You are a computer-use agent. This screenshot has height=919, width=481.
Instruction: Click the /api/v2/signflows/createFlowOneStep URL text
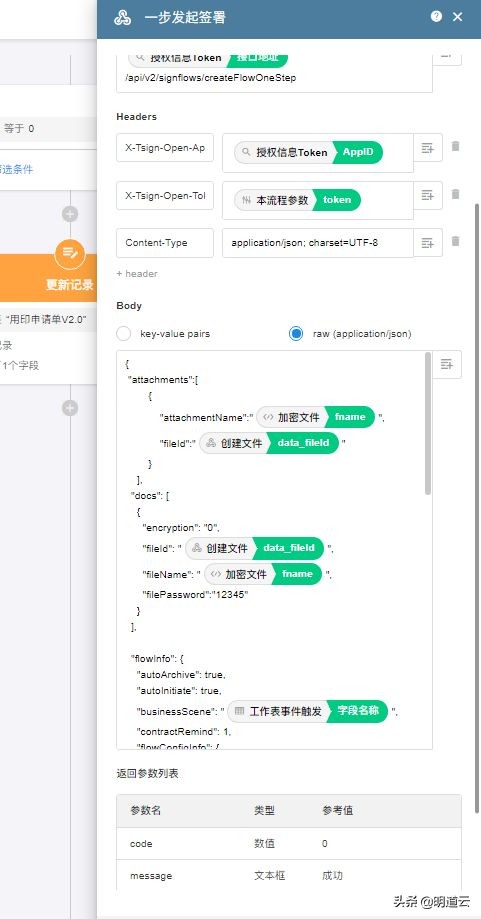coord(211,77)
